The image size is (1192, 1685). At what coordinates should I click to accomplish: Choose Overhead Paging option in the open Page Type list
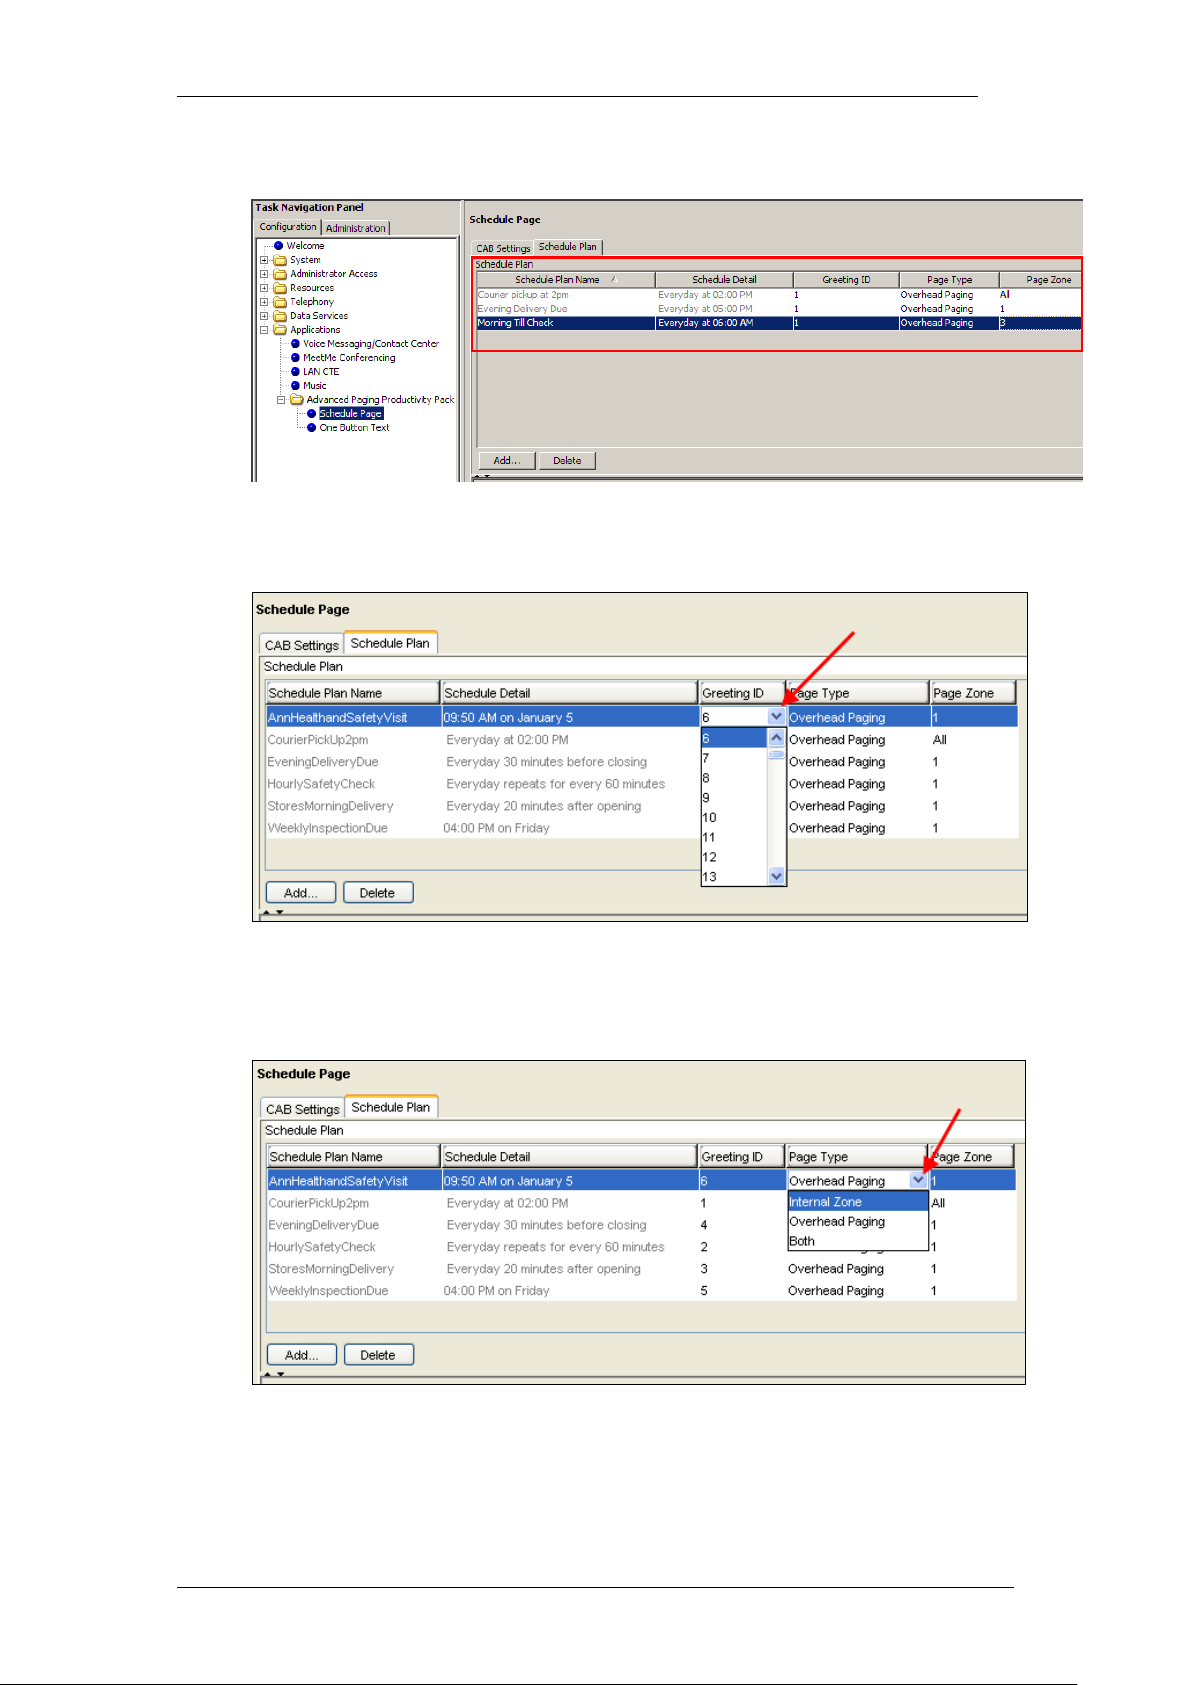click(858, 1221)
